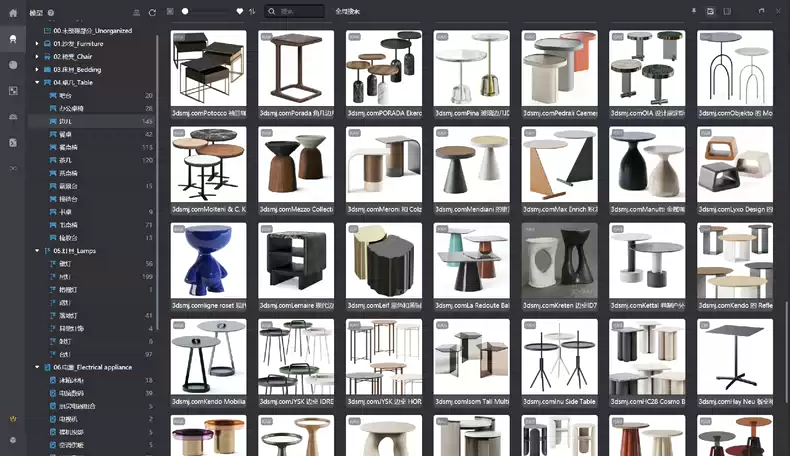
Task: Open the PORADA Ekero tables thumbnail
Action: (x=384, y=68)
